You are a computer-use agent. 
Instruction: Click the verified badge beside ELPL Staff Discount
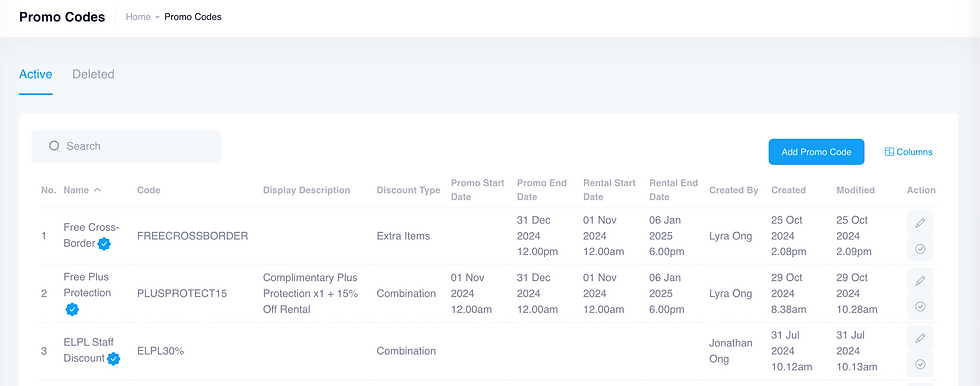(x=113, y=359)
